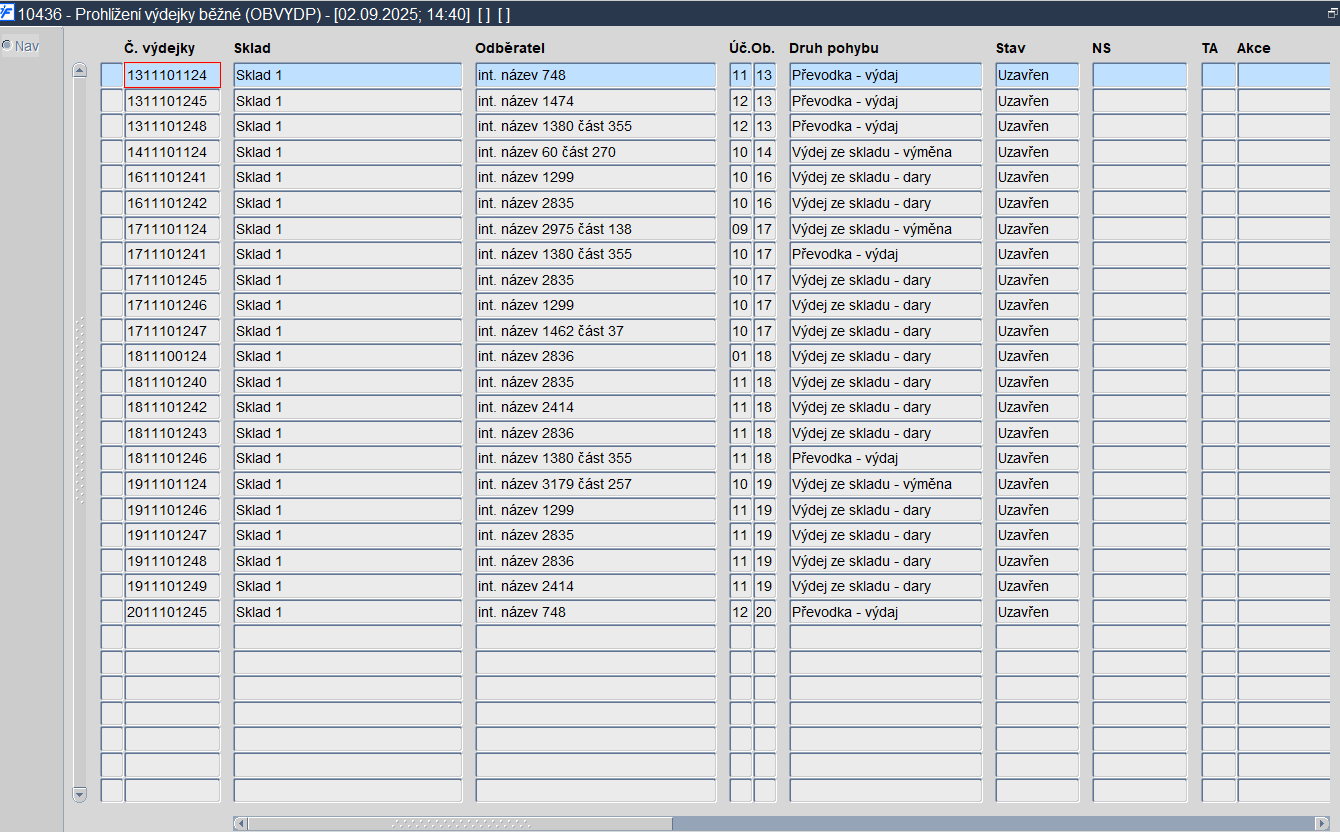
Task: Click the horizontal scrollbar left arrow
Action: (x=240, y=823)
